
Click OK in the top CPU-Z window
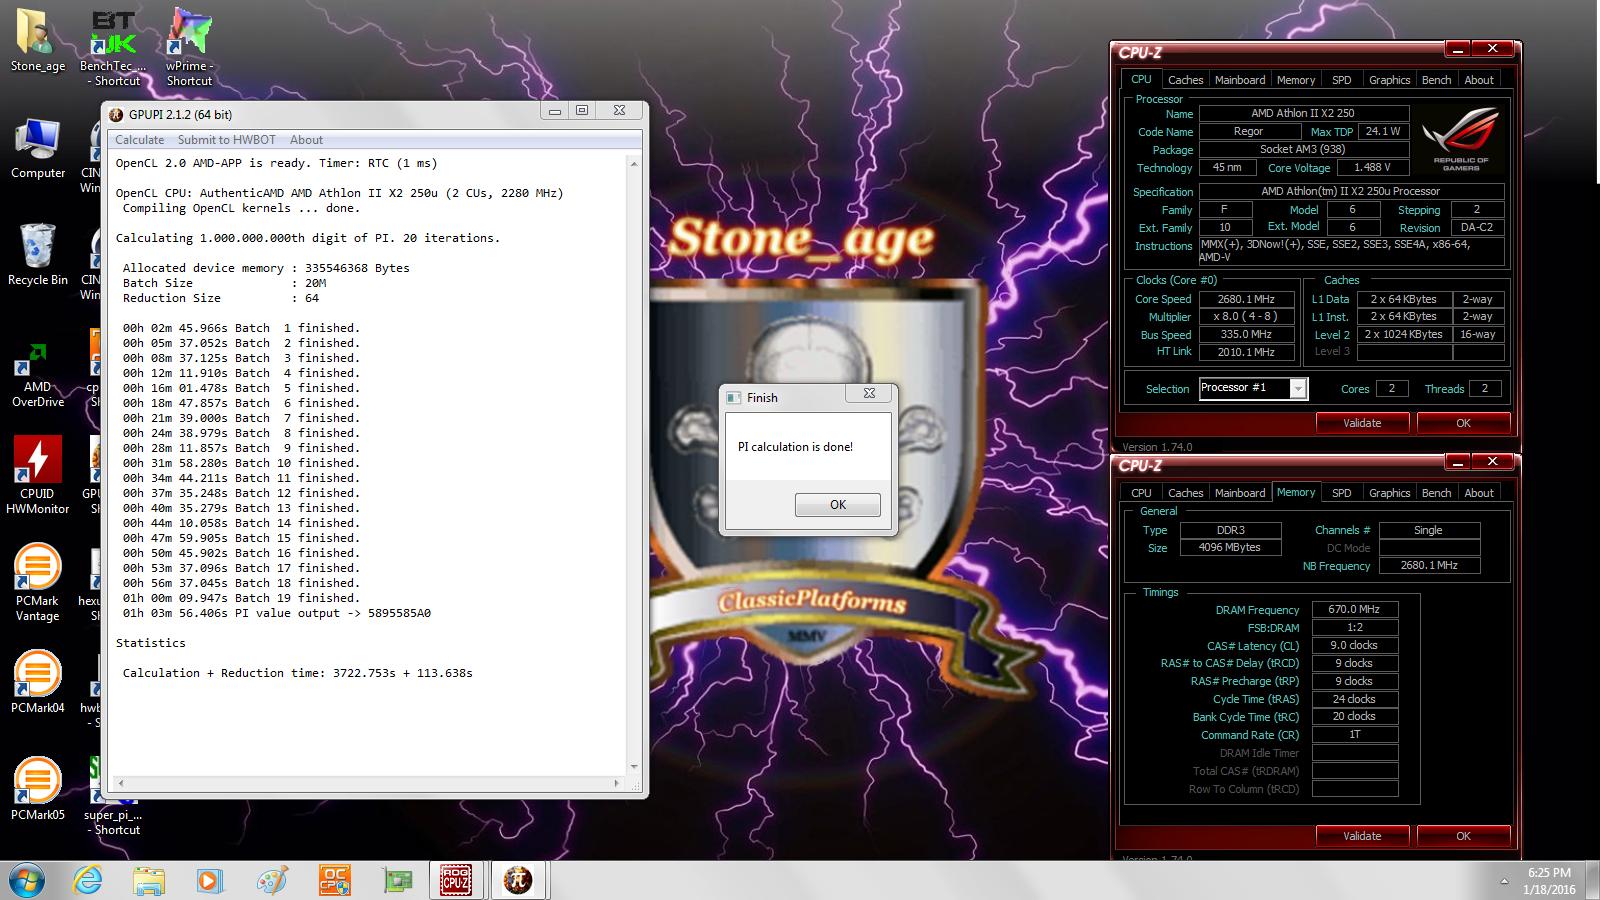click(1463, 423)
